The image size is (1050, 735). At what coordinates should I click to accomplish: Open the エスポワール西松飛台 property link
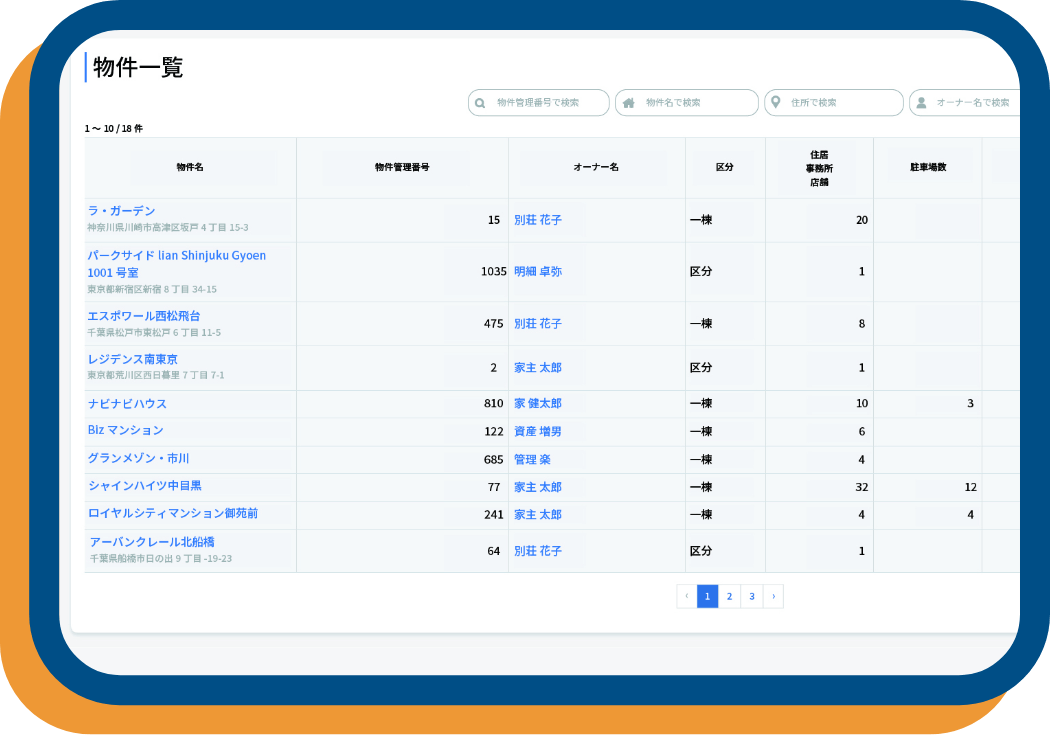point(144,316)
